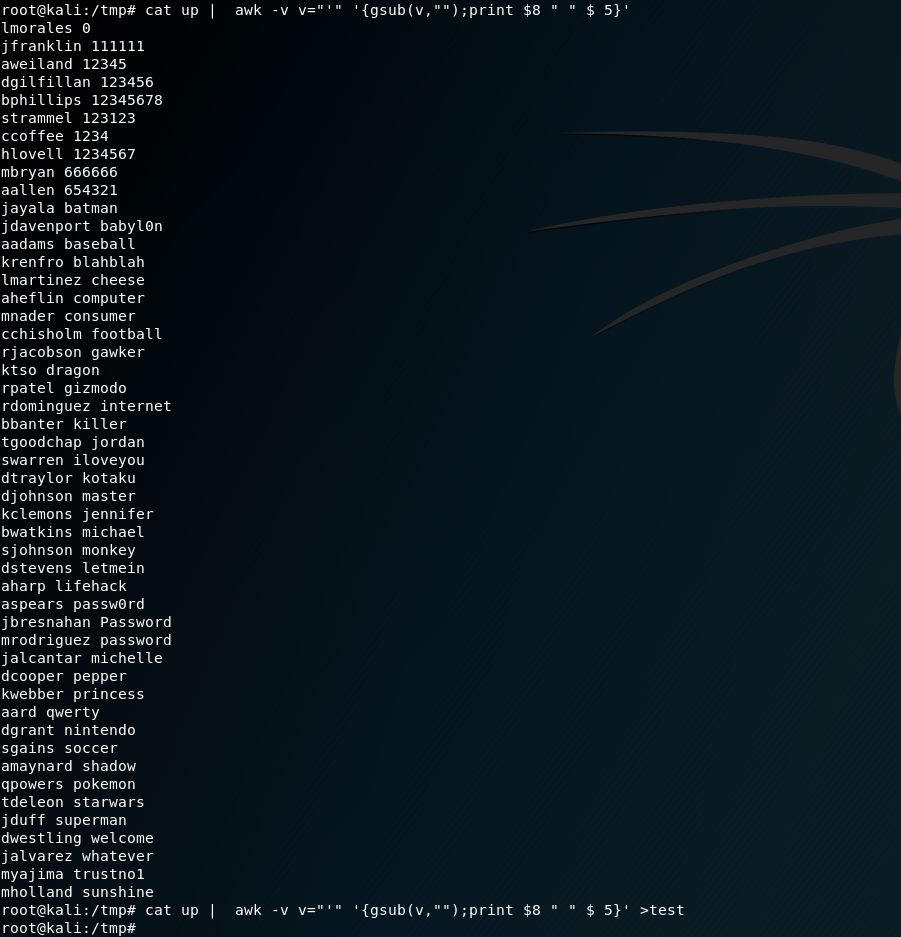Select the "mbryan 666666" row
The image size is (901, 937).
(x=60, y=172)
